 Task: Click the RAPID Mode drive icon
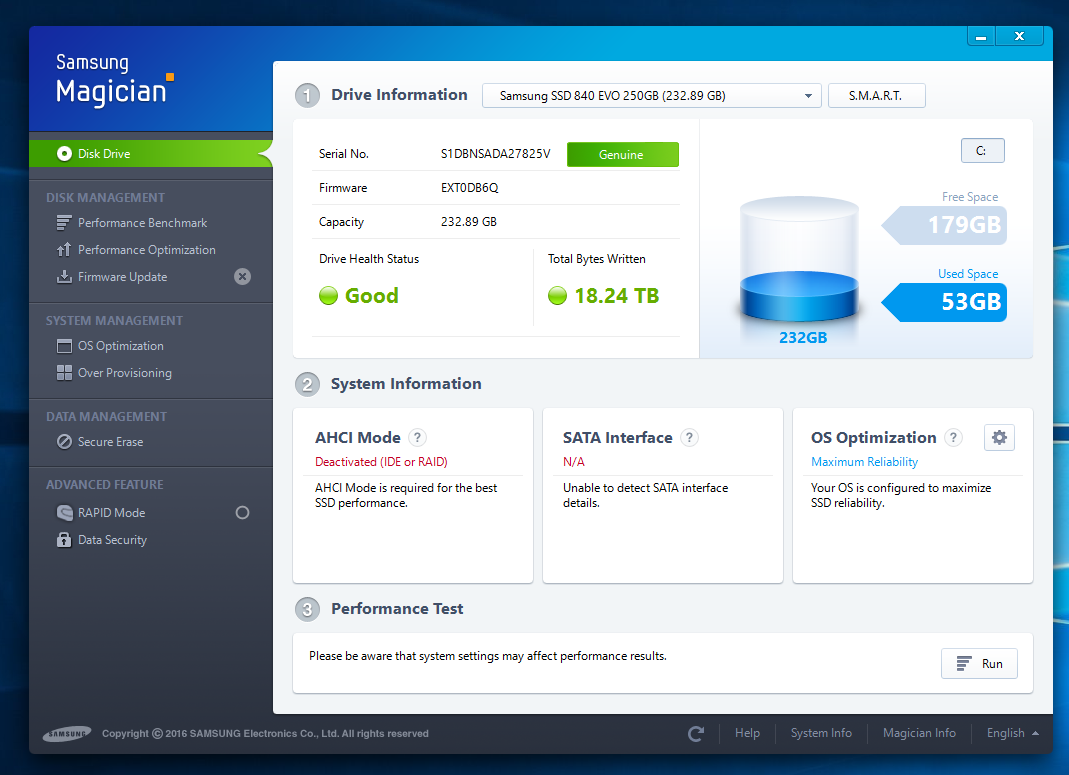pyautogui.click(x=64, y=513)
